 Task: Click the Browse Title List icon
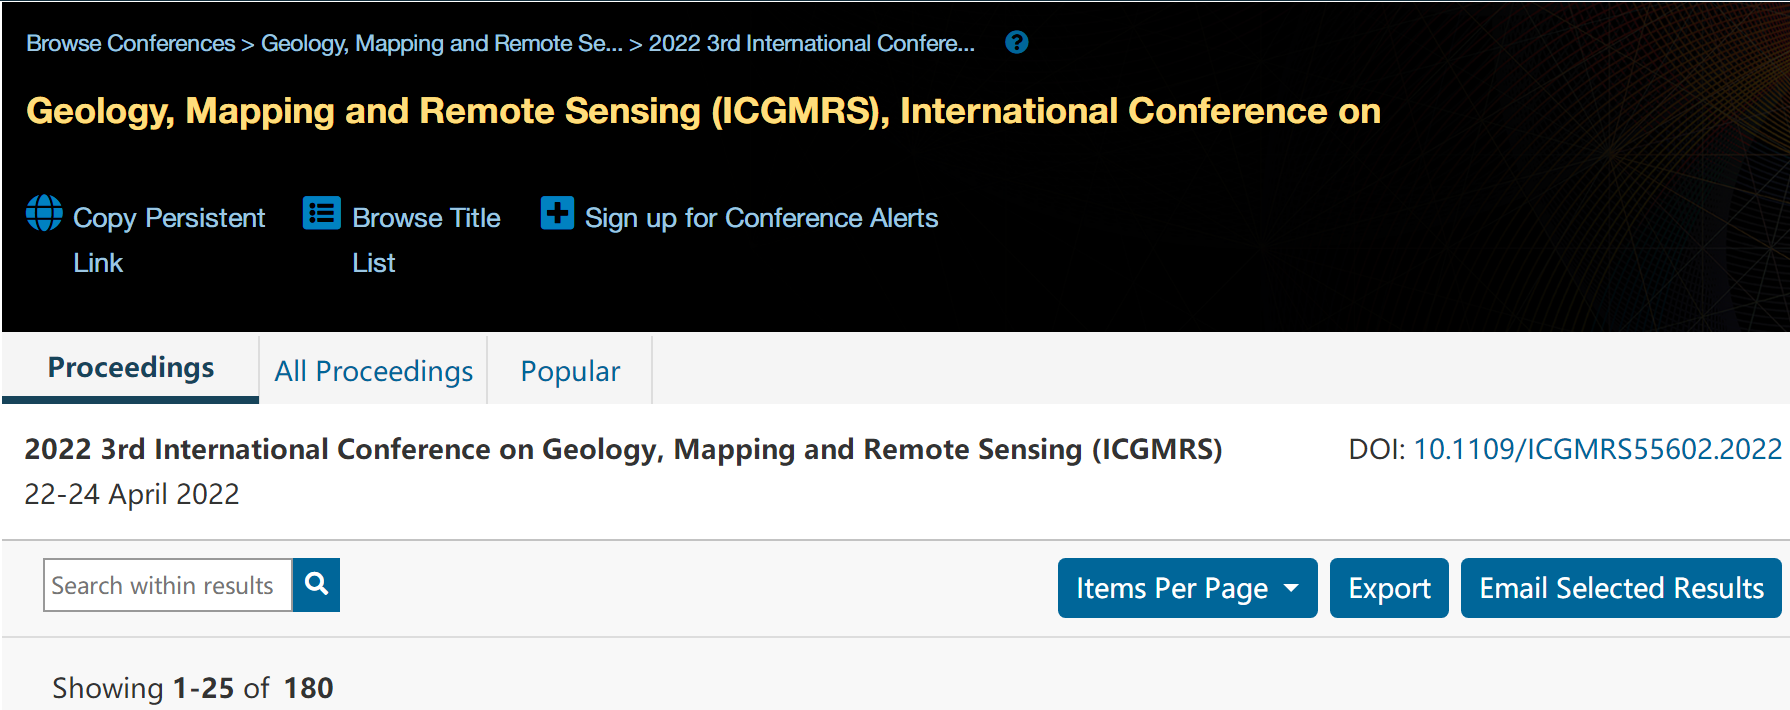(x=322, y=213)
